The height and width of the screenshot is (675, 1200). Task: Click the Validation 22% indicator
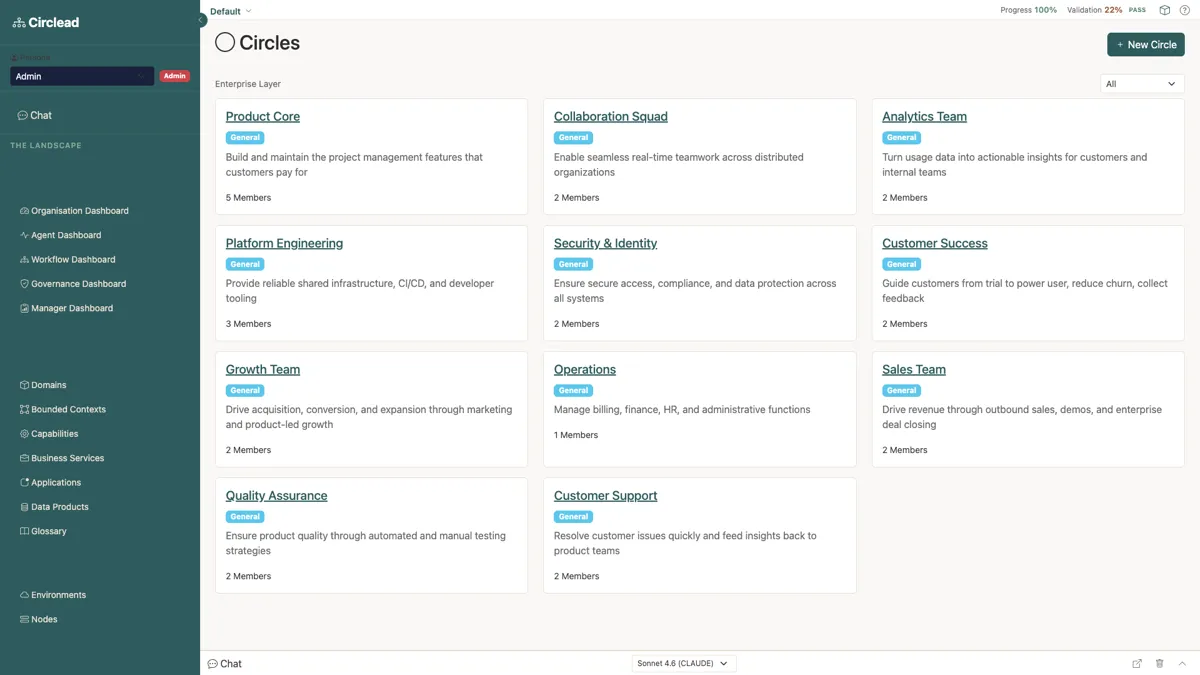pos(1095,10)
